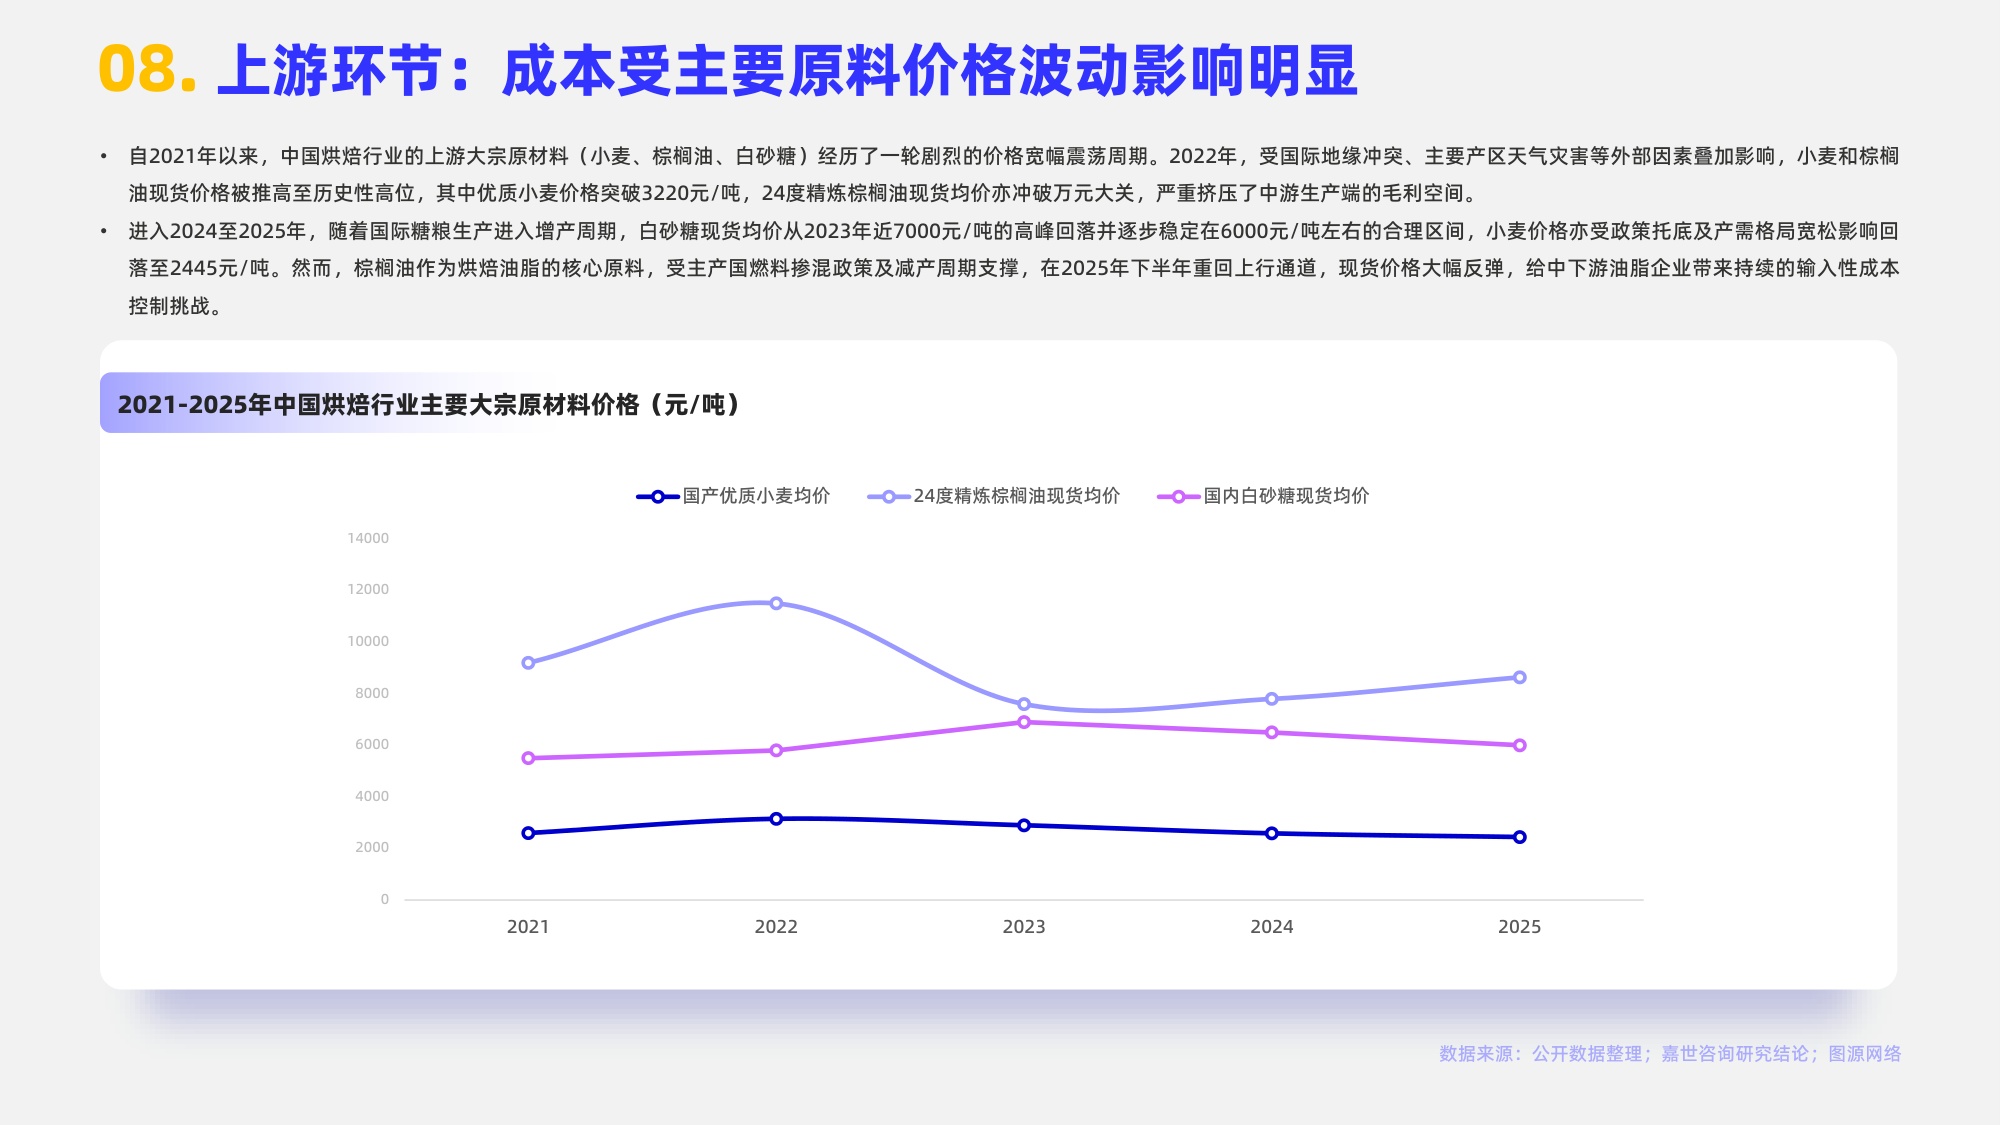Click the y-axis value "10000"

[368, 641]
